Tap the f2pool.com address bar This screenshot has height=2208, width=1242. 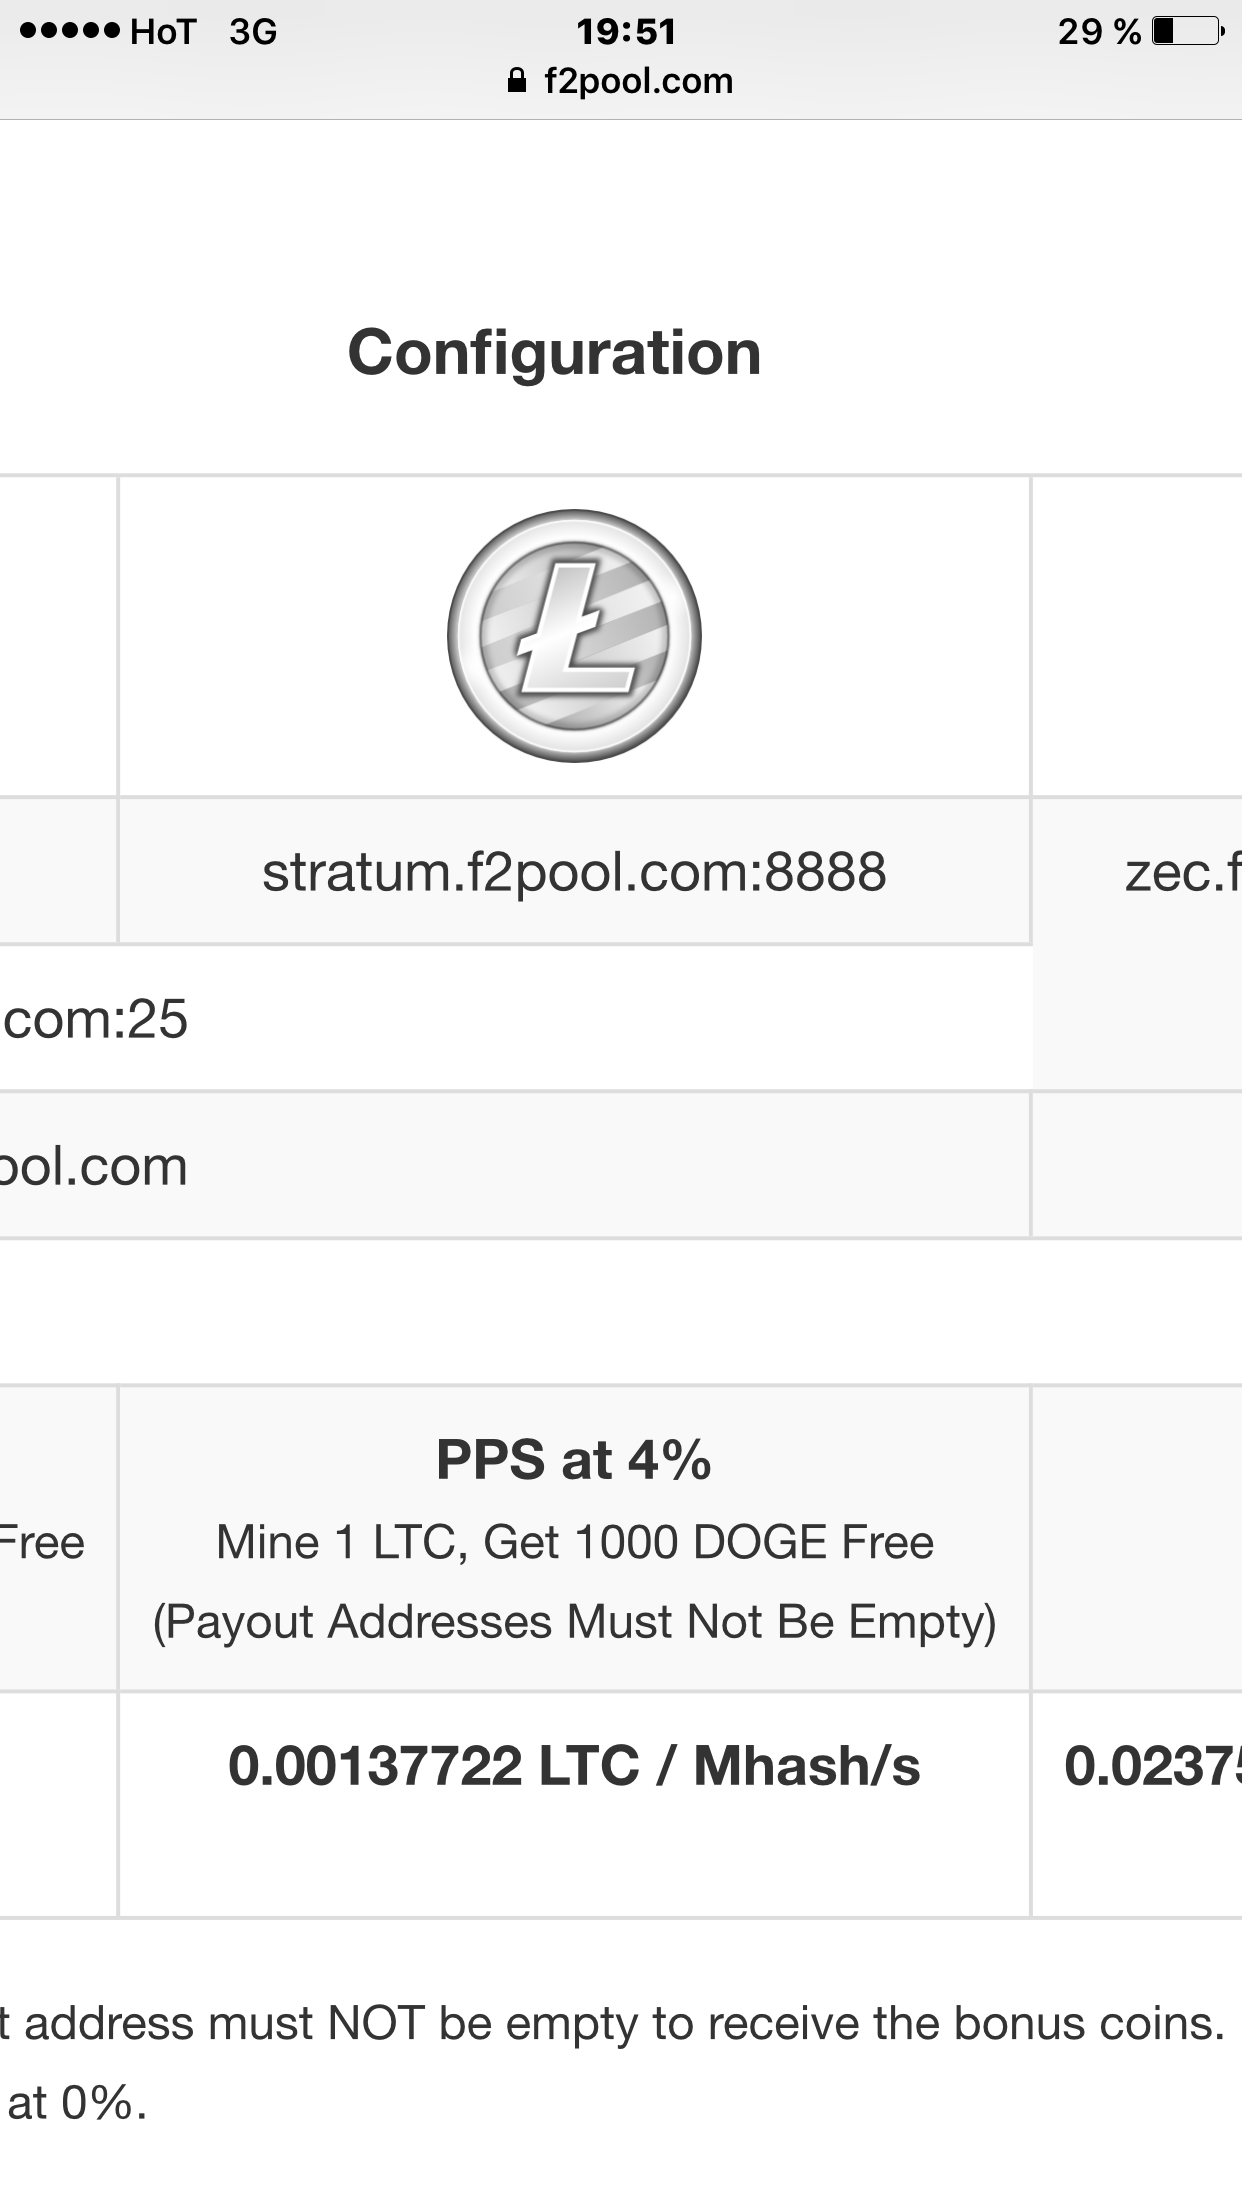pos(638,81)
